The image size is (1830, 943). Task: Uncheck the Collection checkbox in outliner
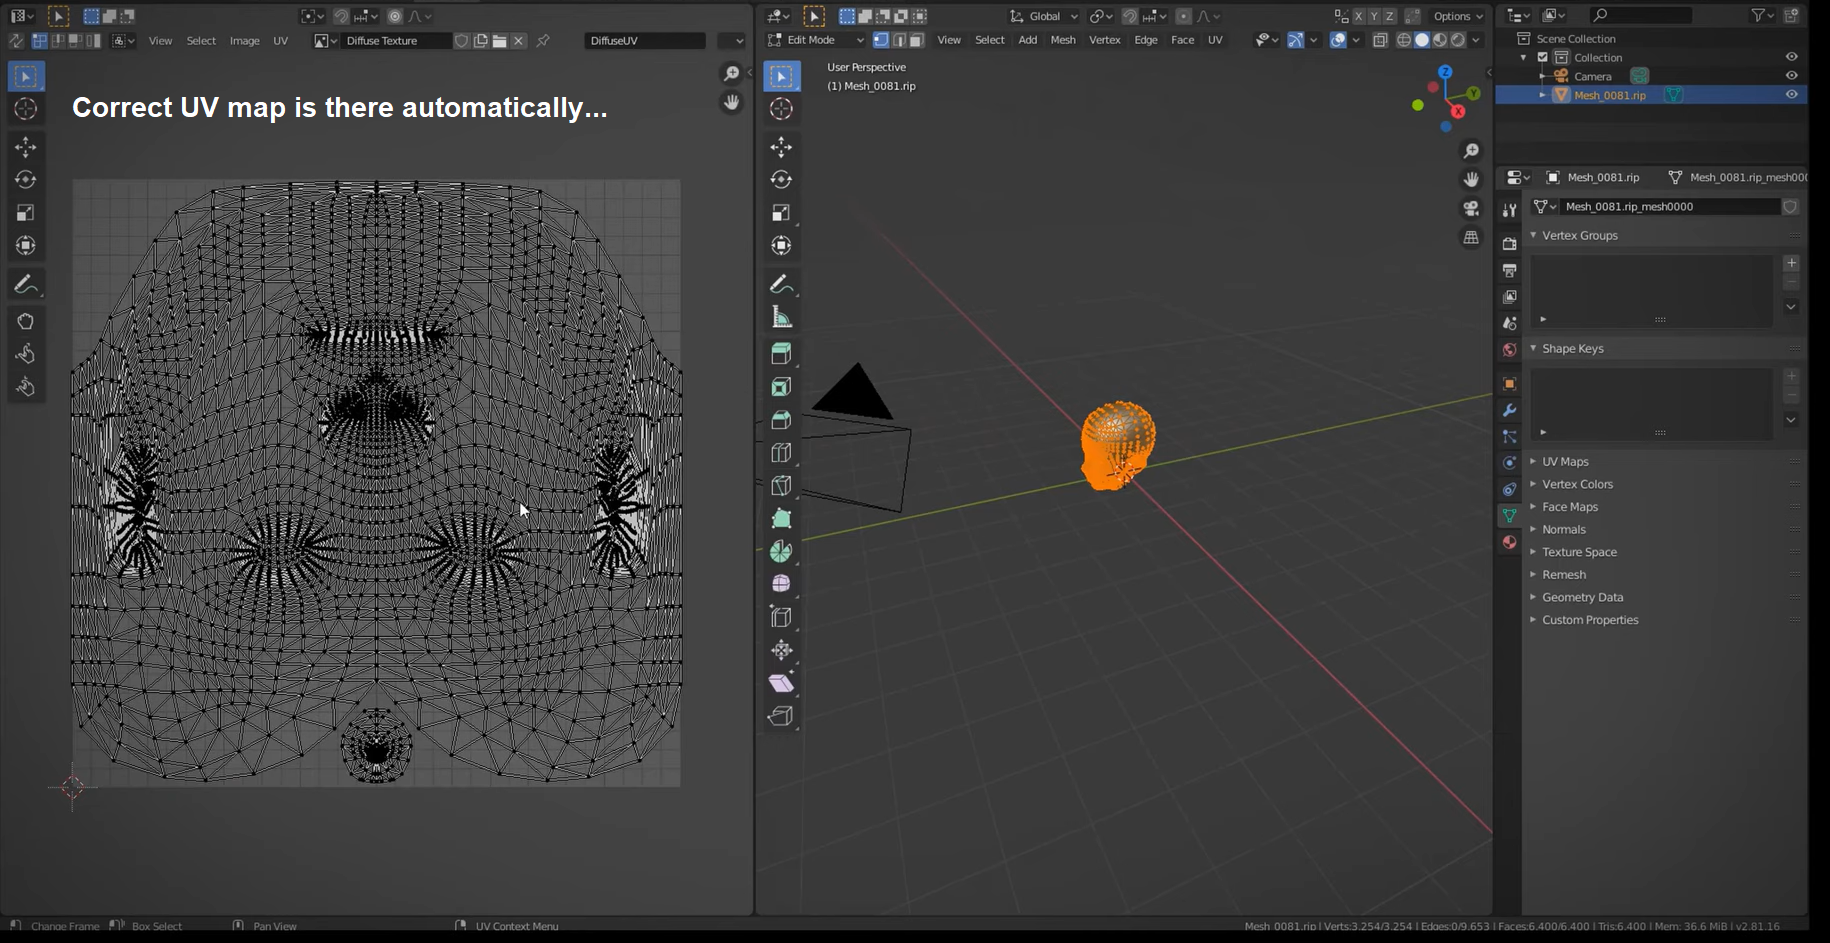(1542, 57)
